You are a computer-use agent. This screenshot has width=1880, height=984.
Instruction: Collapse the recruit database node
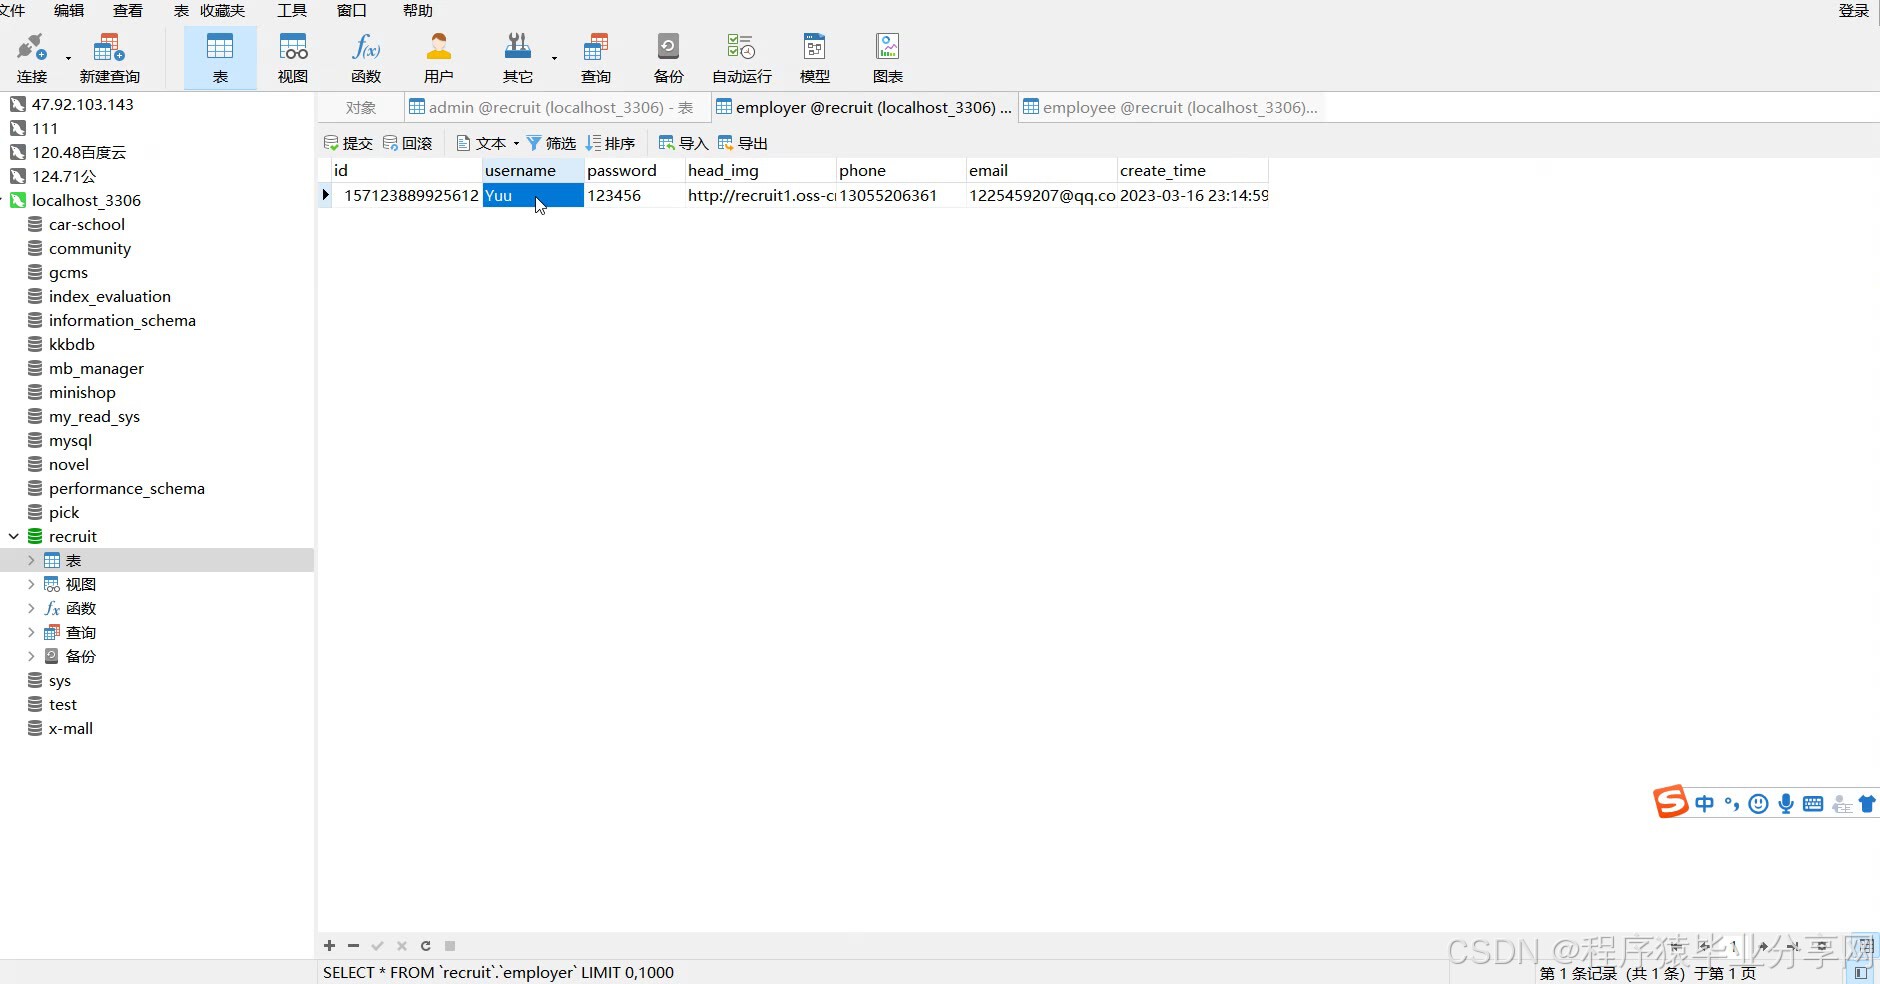tap(14, 536)
